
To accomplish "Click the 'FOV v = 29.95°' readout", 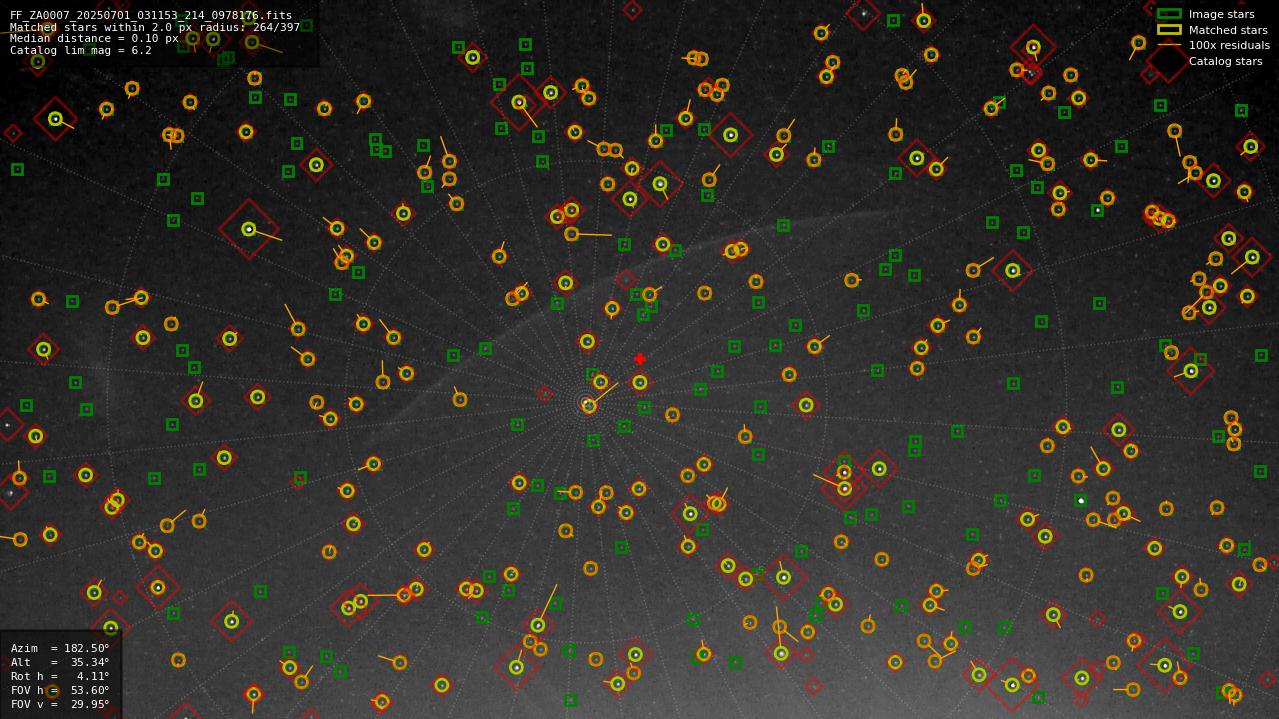I will pyautogui.click(x=60, y=704).
